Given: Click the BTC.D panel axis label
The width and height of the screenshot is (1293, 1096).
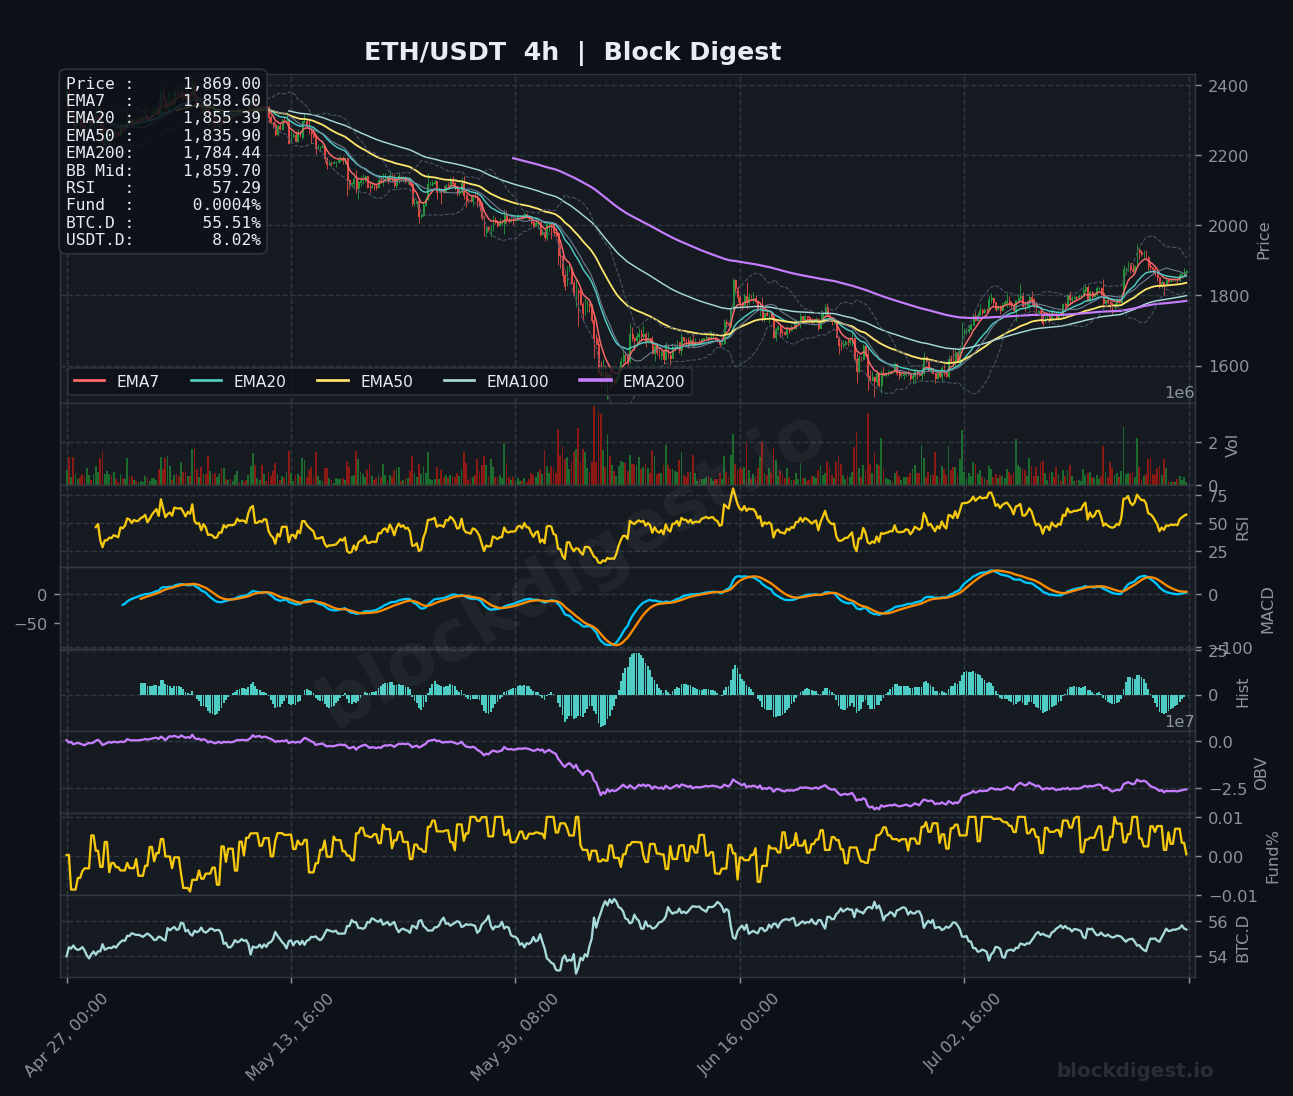Looking at the screenshot, I should coord(1243,939).
